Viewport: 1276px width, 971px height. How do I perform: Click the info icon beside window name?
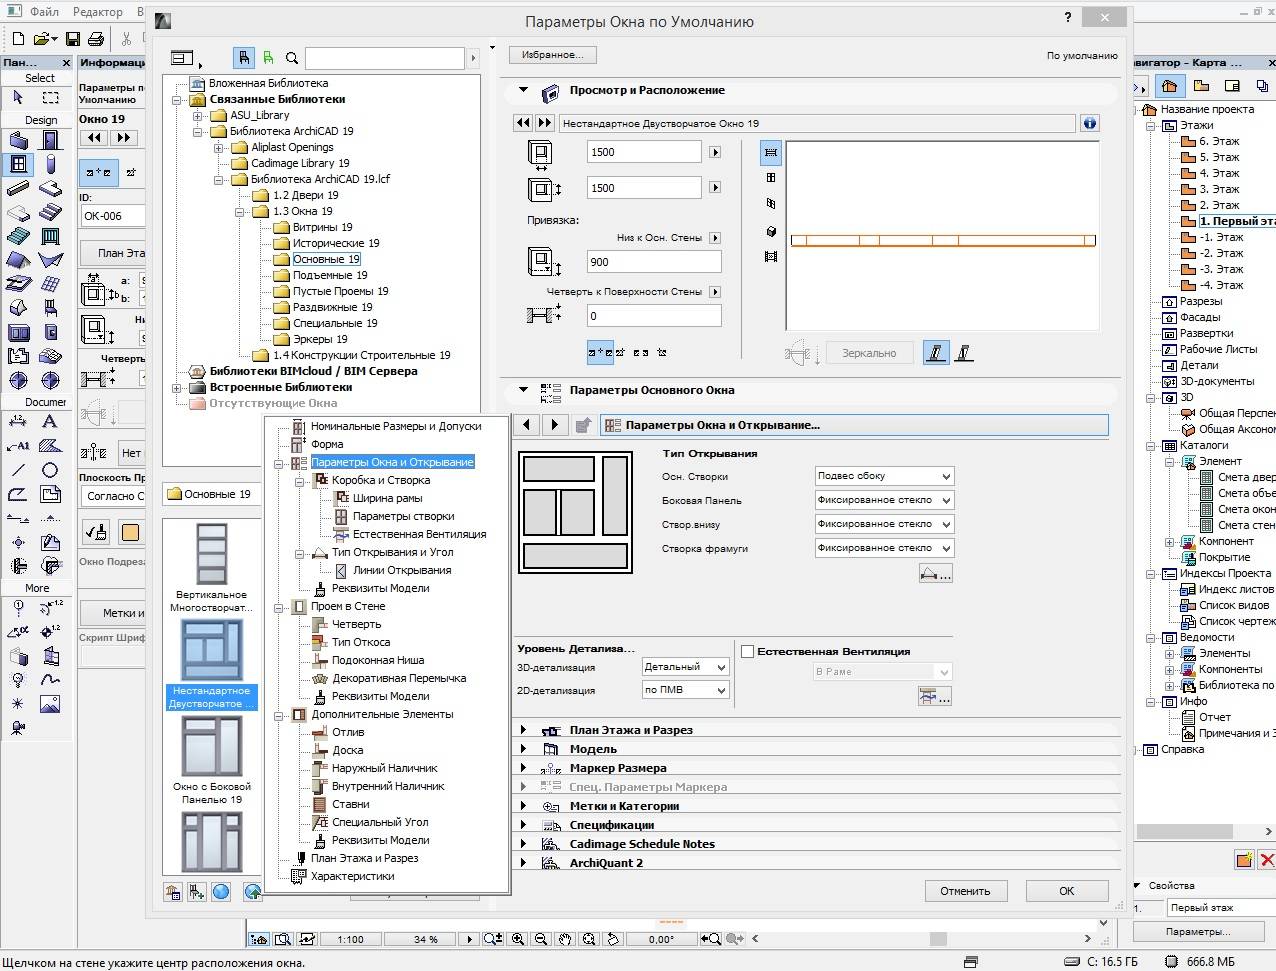tap(1090, 123)
